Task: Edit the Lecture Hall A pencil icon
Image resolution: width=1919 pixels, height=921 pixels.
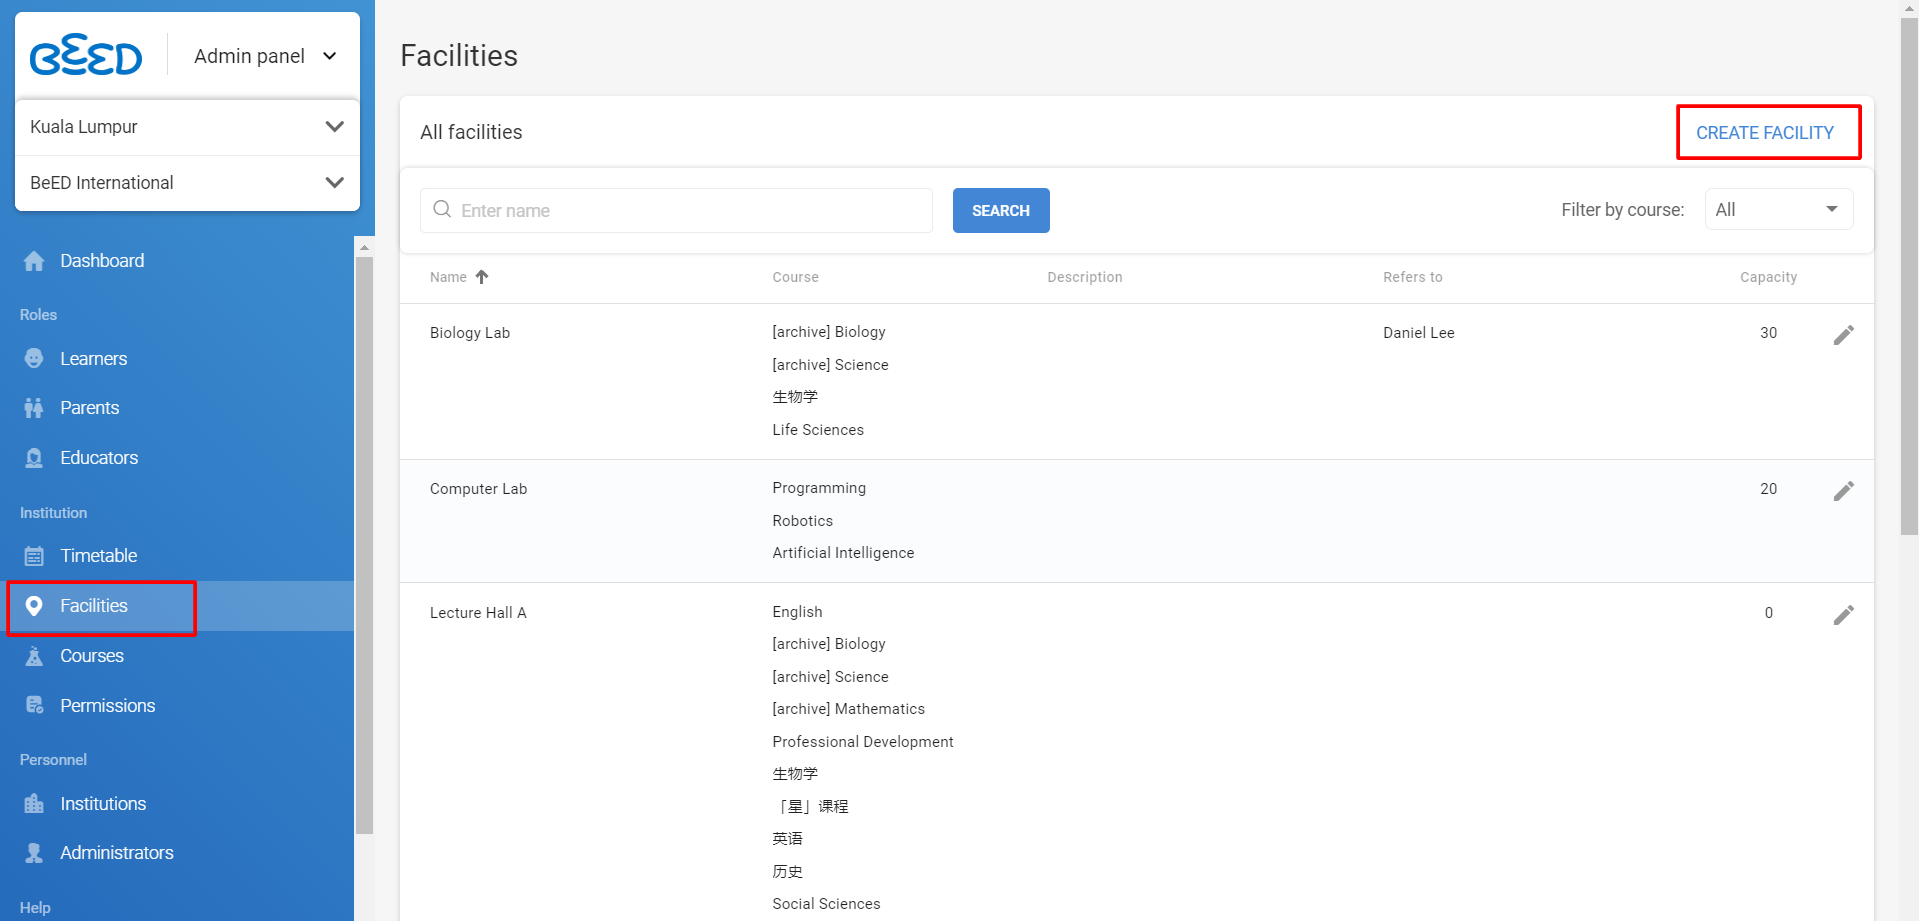Action: point(1843,615)
